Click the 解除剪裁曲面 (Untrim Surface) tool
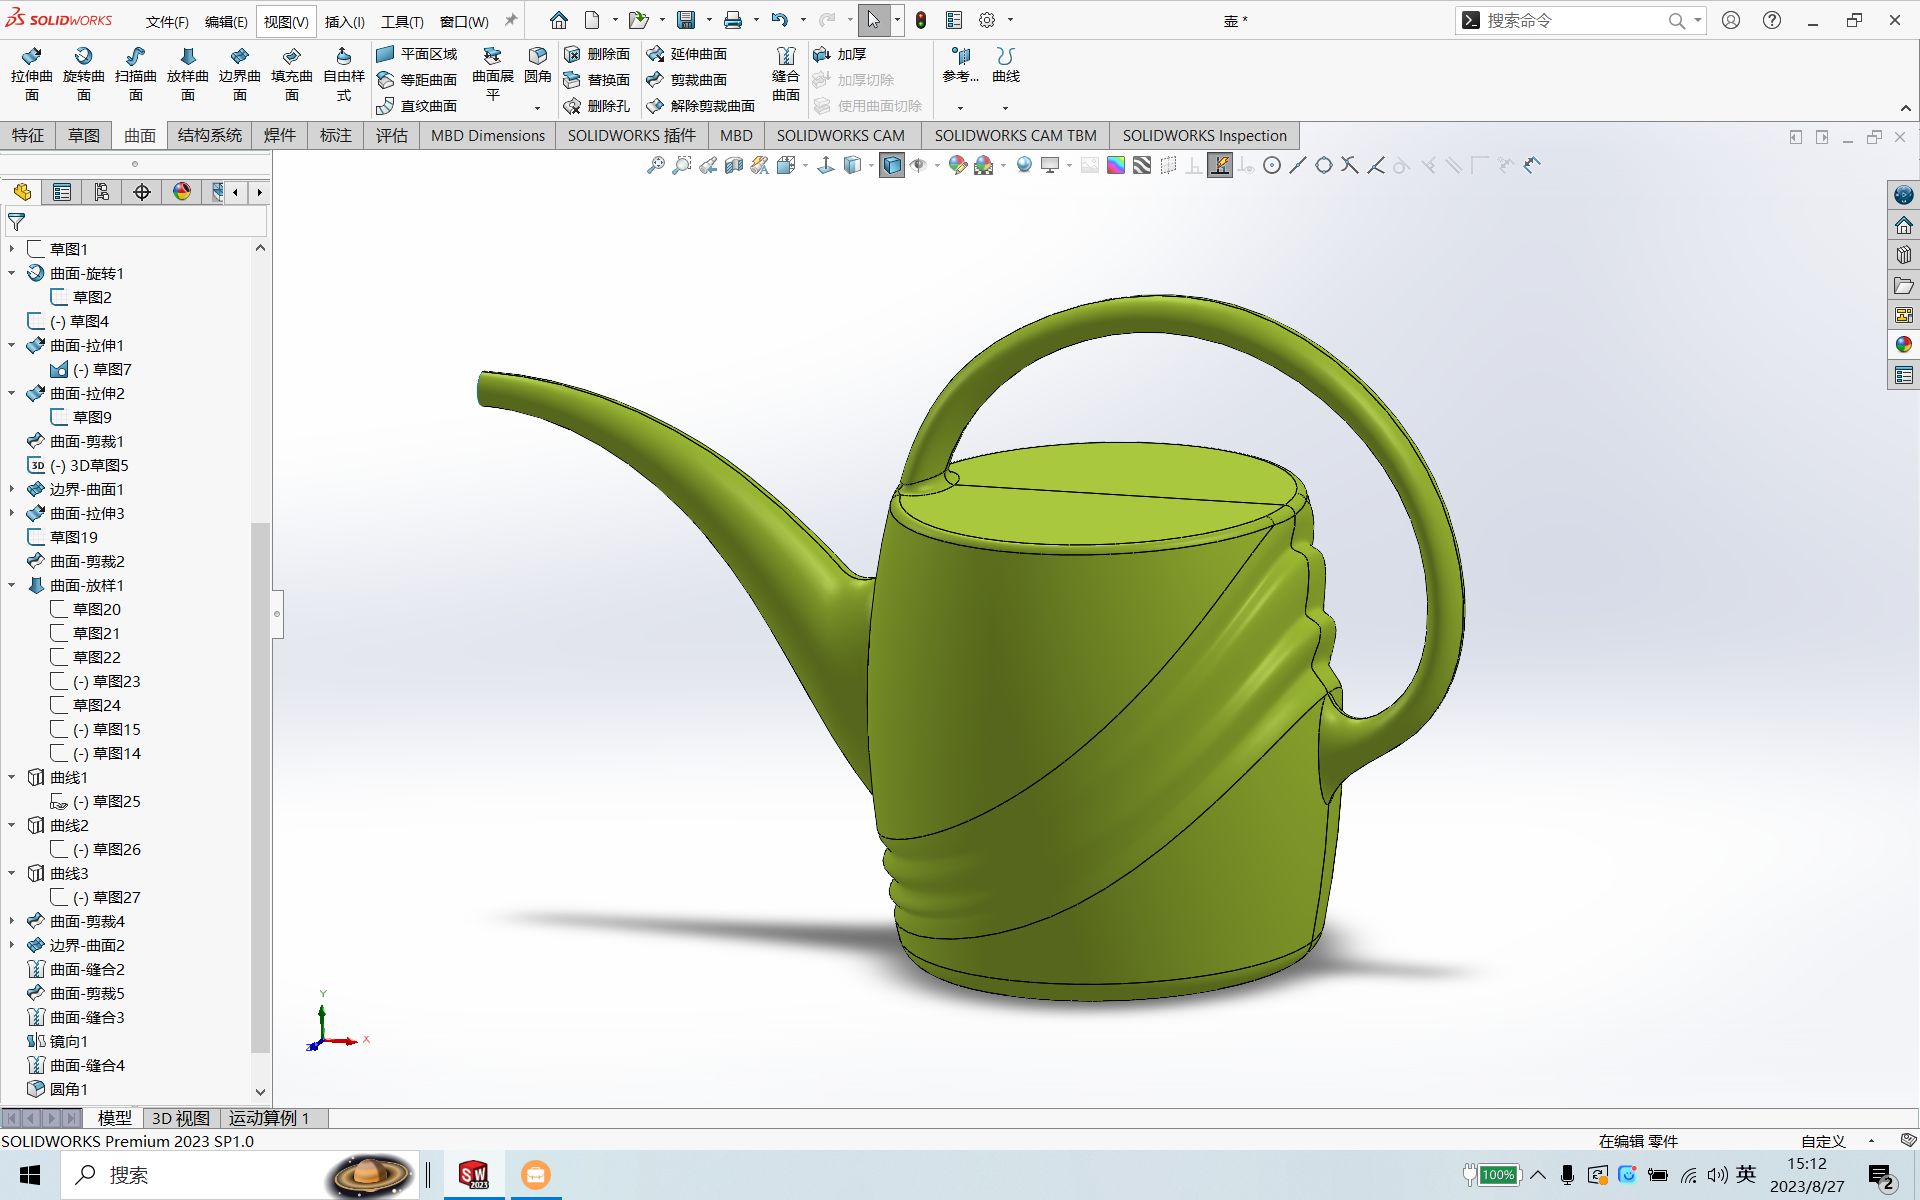Screen dimensions: 1920x1200 pos(701,106)
